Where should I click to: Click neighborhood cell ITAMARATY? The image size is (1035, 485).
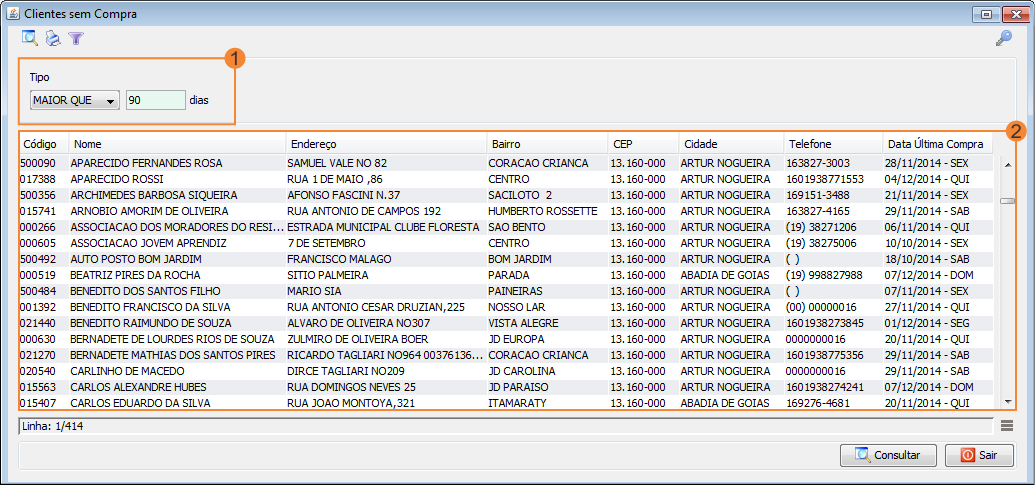(517, 403)
